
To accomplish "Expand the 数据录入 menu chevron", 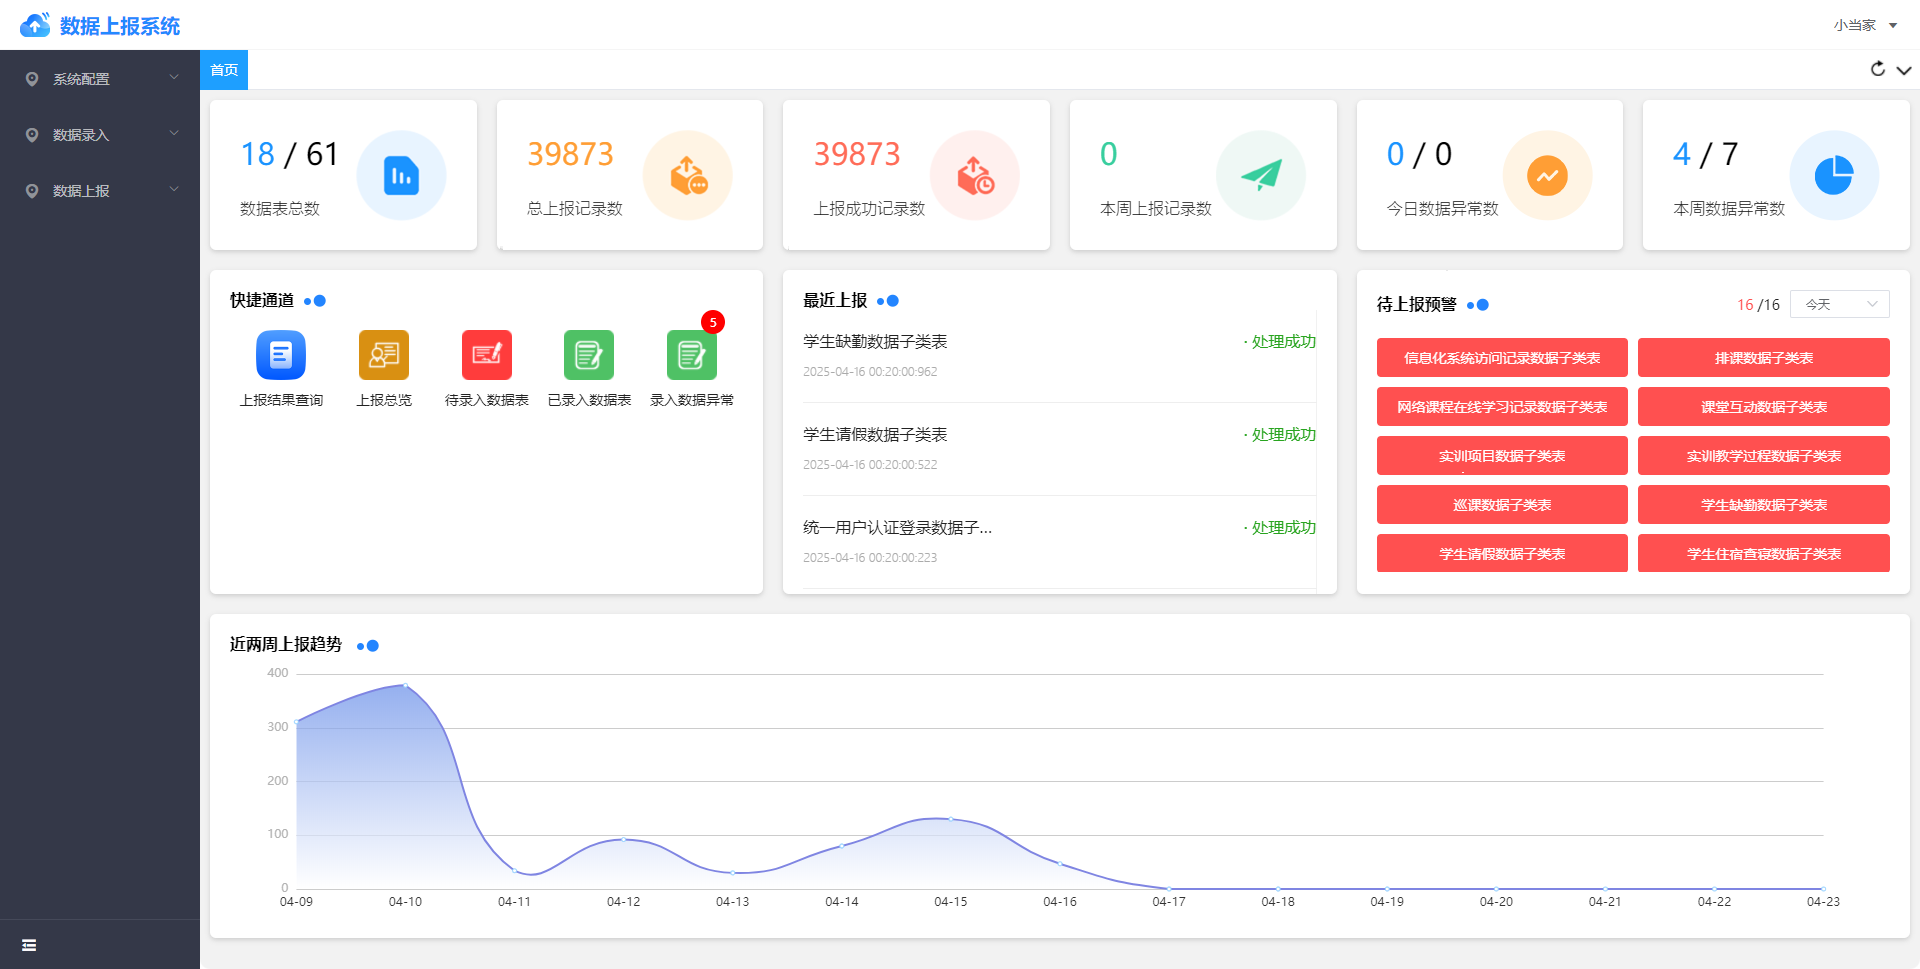I will pos(174,133).
